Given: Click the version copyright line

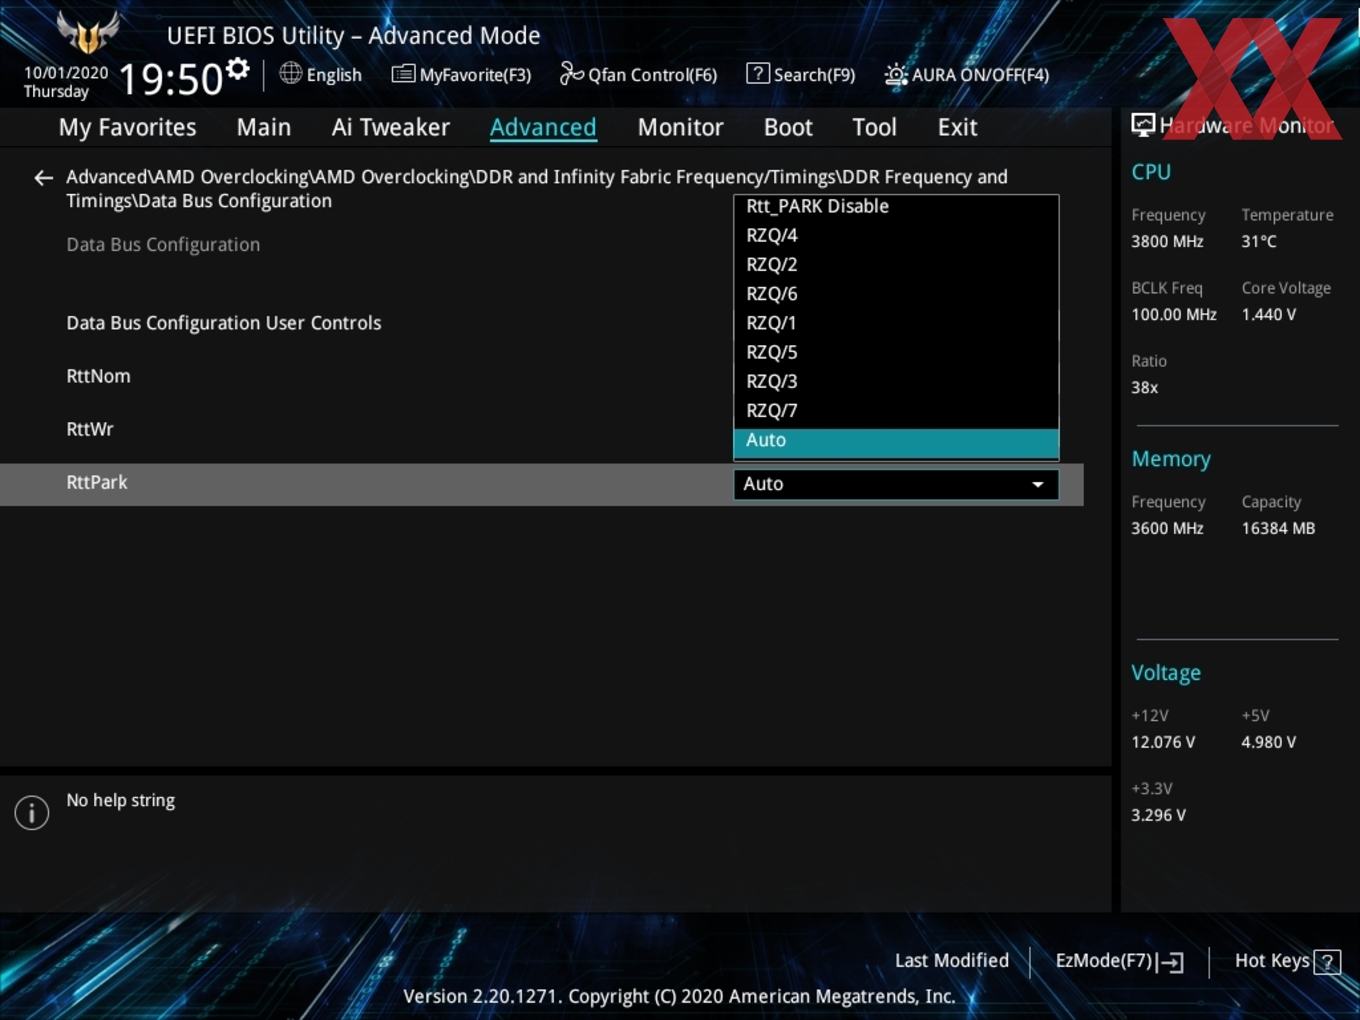Looking at the screenshot, I should point(679,996).
